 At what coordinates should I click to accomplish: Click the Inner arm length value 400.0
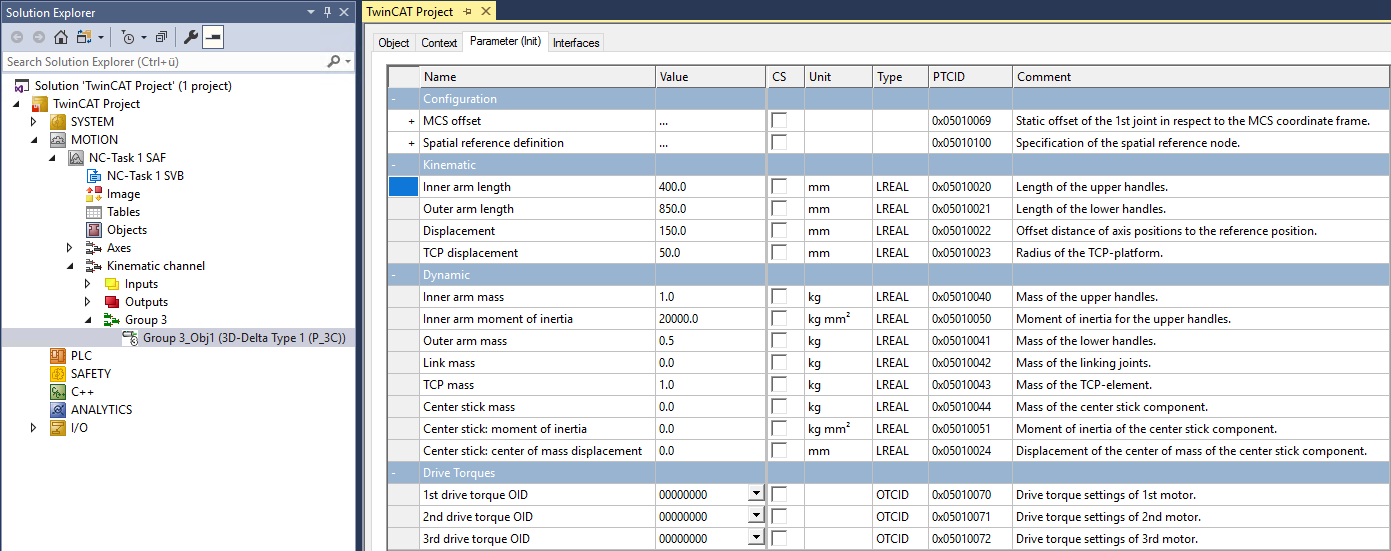tap(710, 187)
